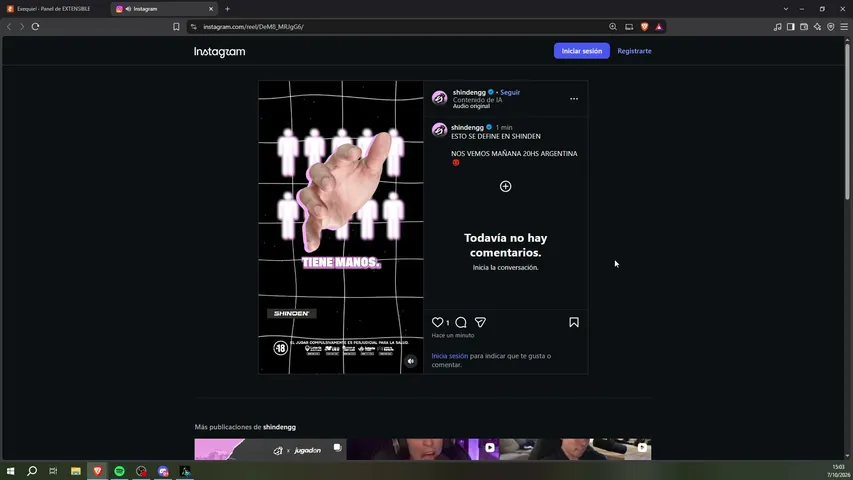Image resolution: width=853 pixels, height=480 pixels.
Task: Go forward in browser history
Action: coord(22,26)
